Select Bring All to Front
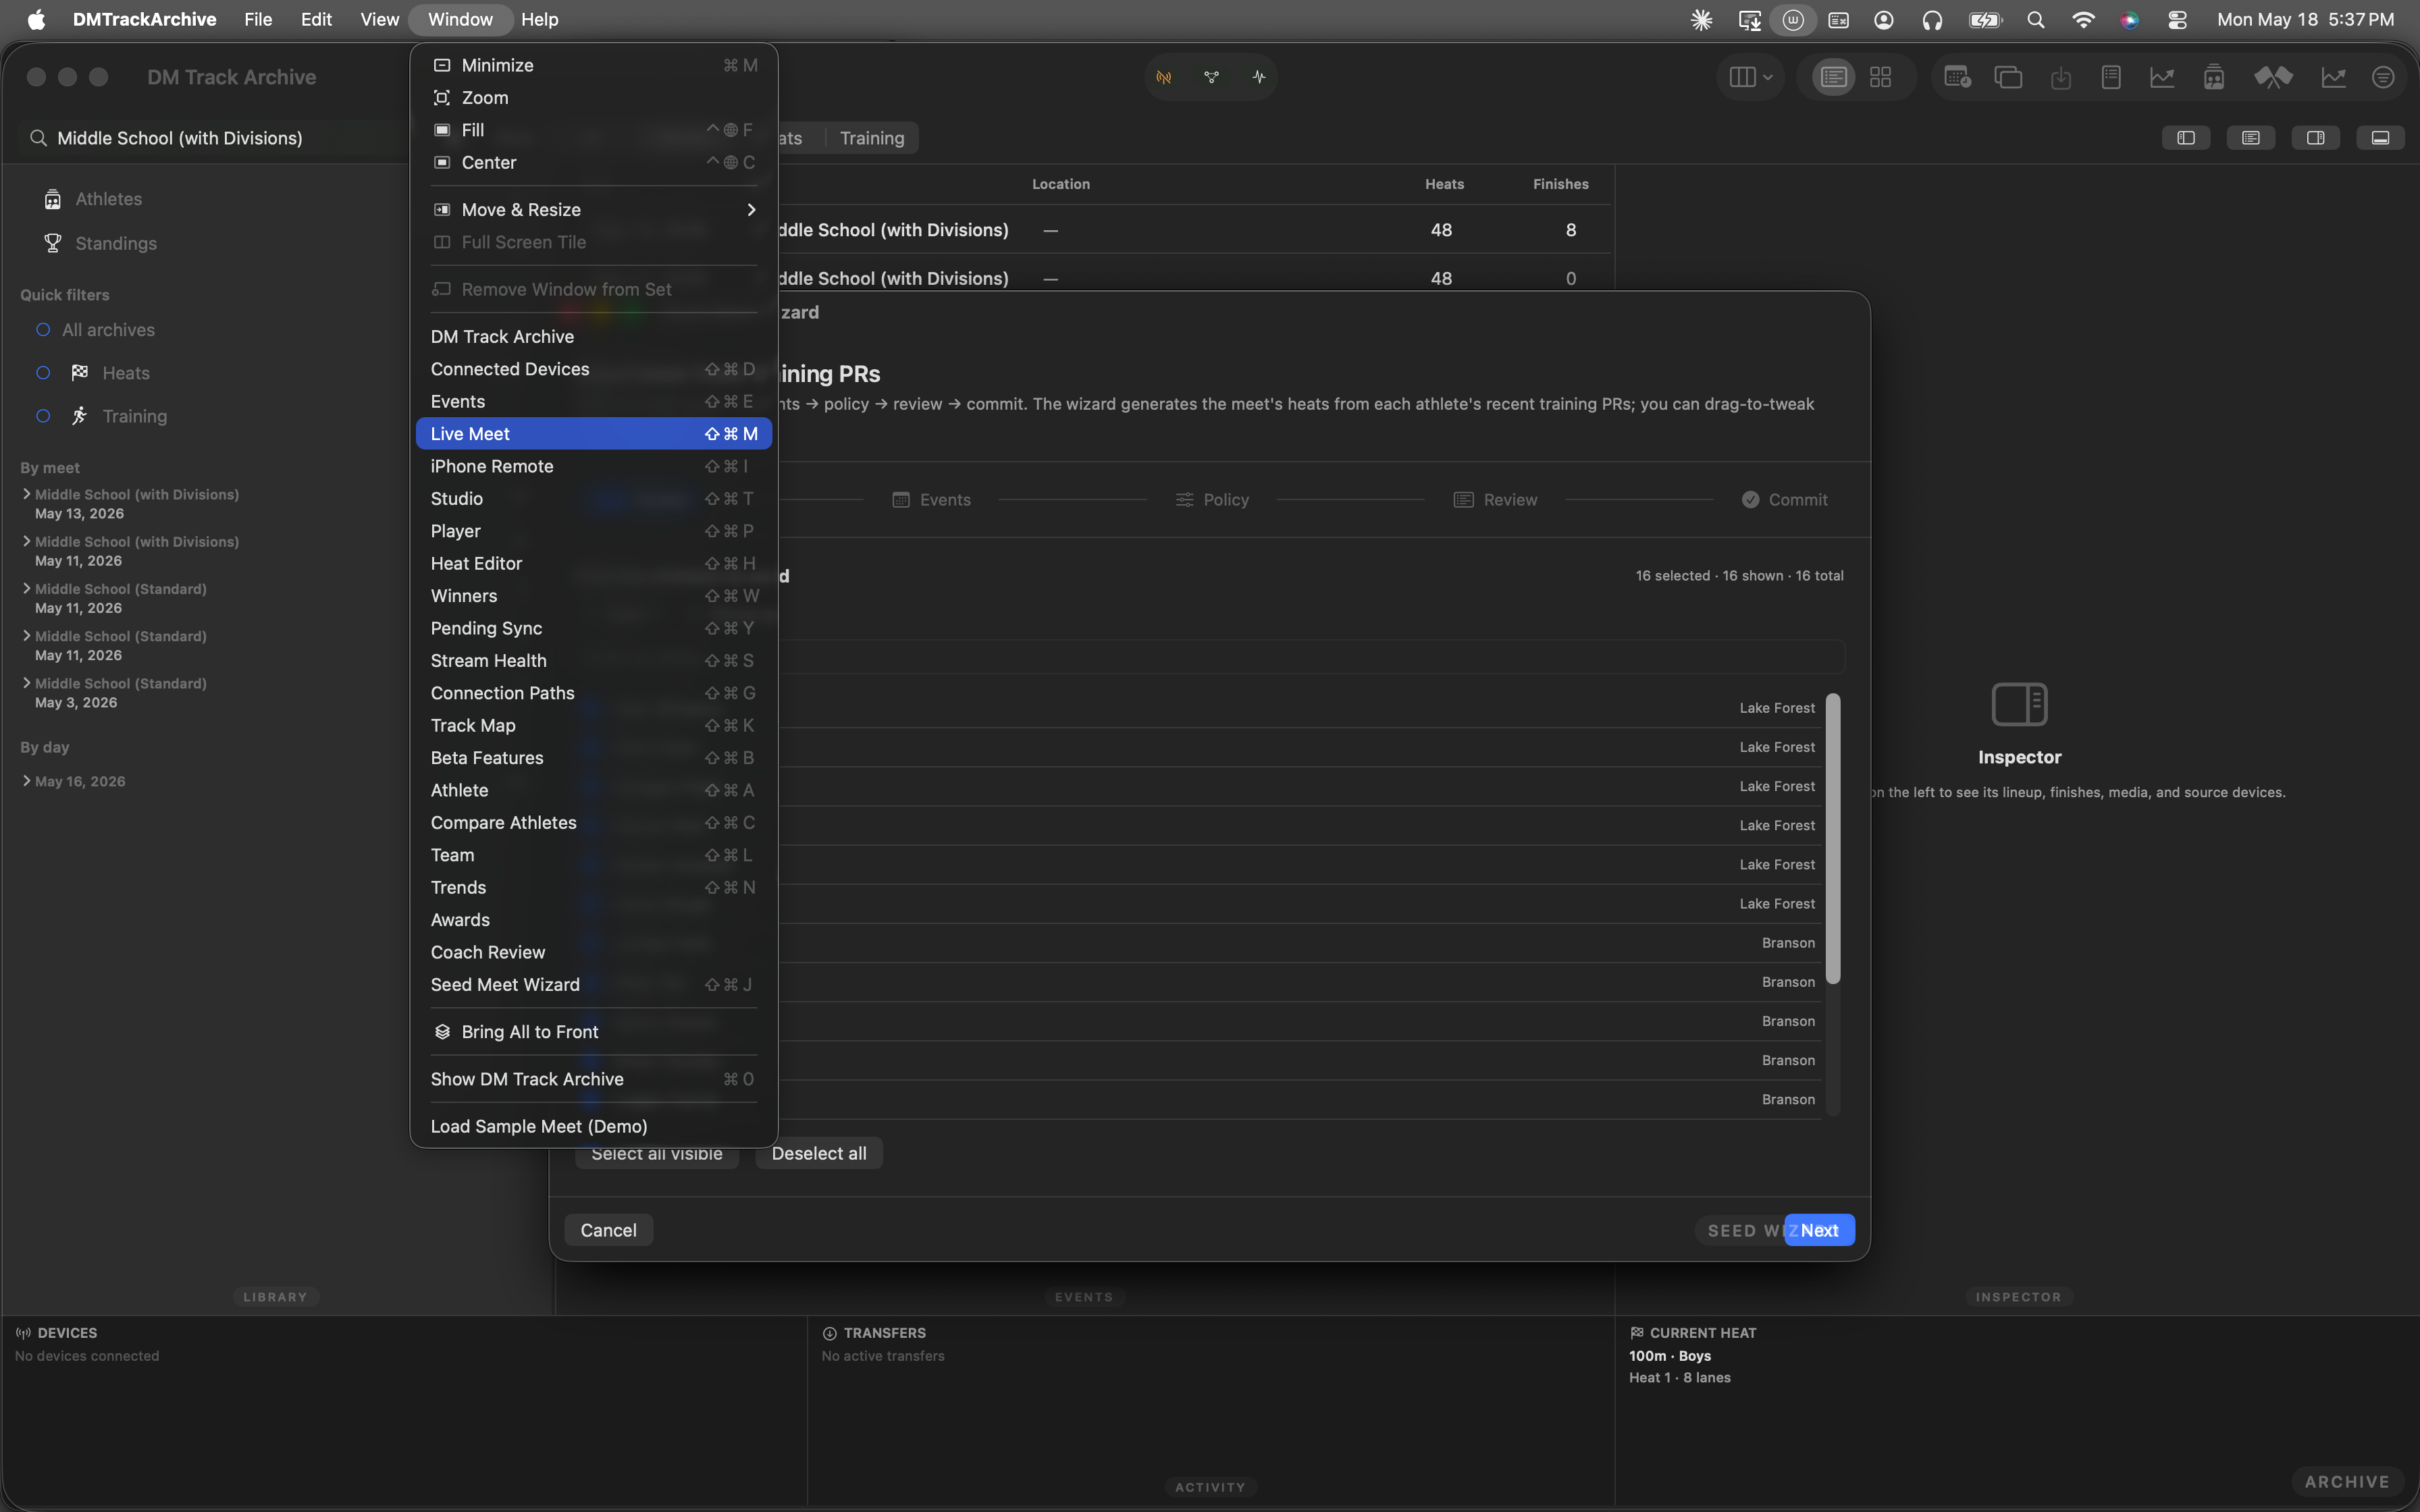The width and height of the screenshot is (2420, 1512). click(594, 1032)
